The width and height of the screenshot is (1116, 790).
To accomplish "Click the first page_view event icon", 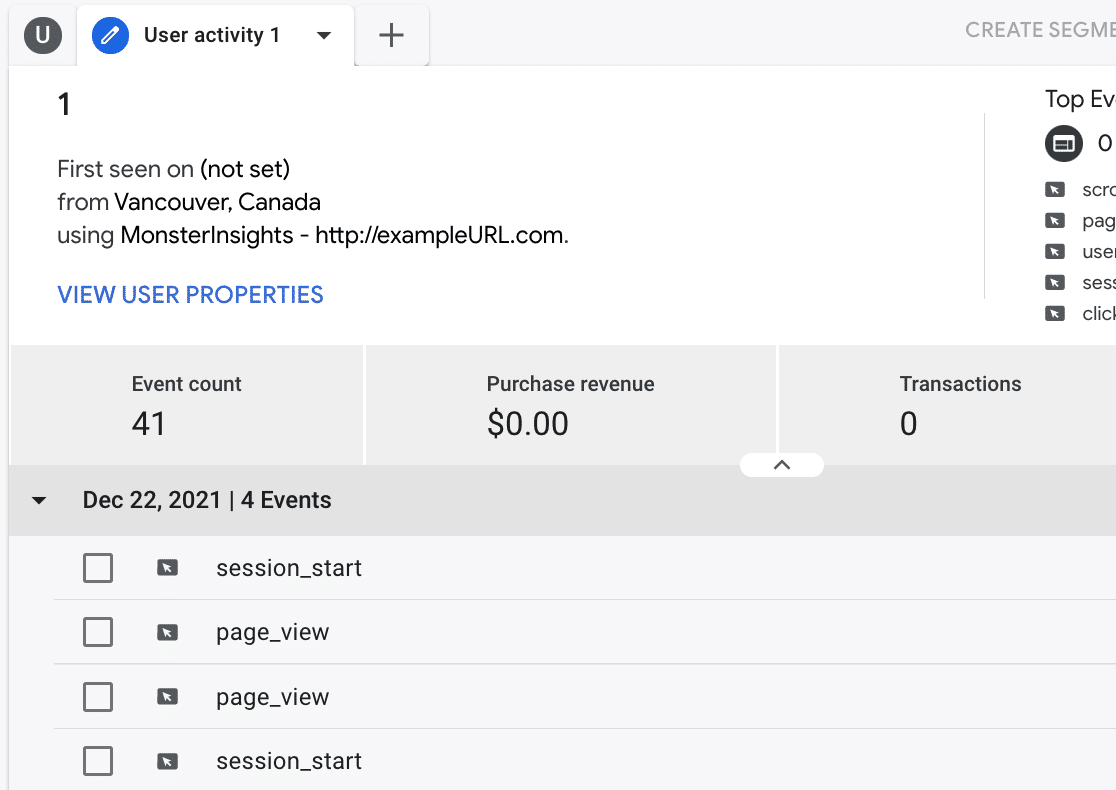I will [x=167, y=632].
